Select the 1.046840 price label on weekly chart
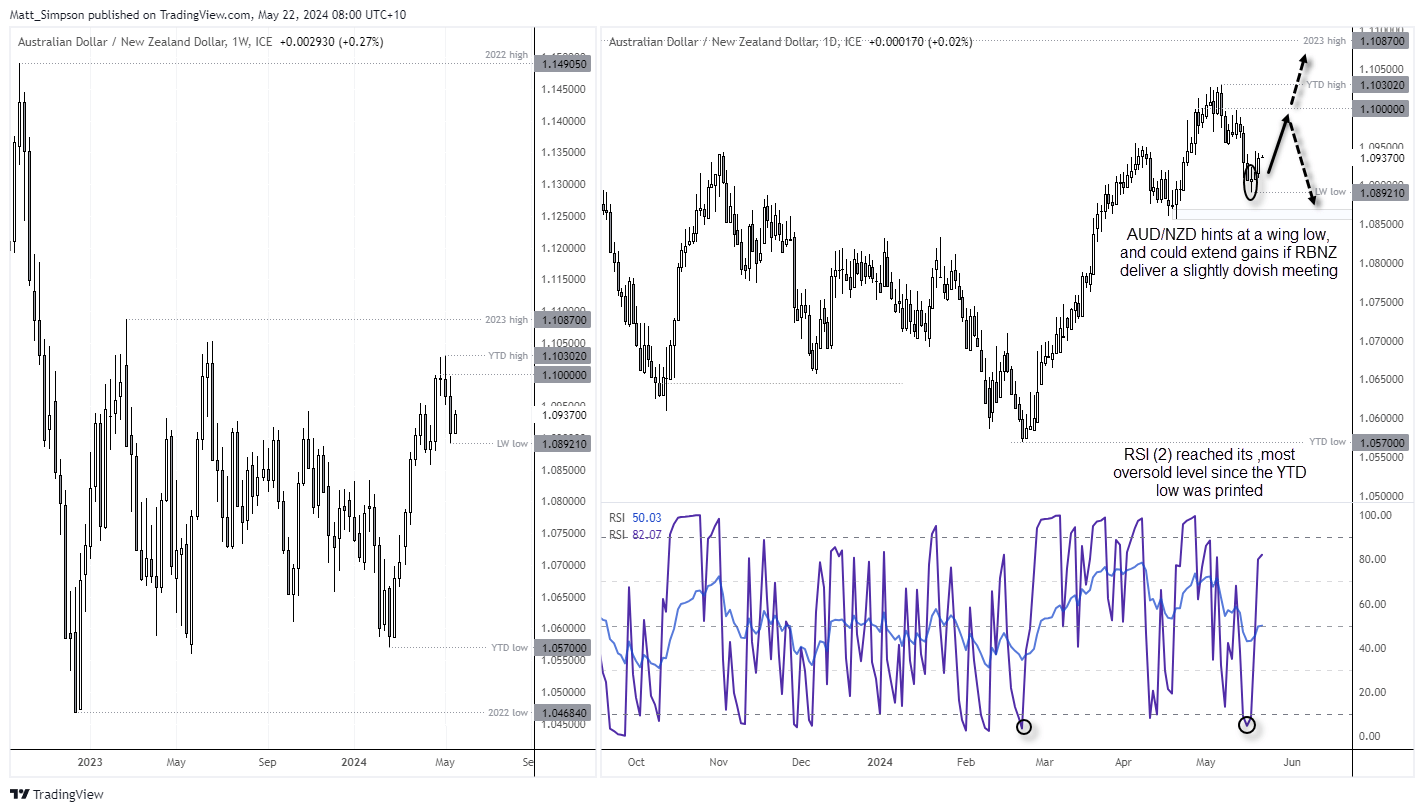1424x812 pixels. [564, 713]
